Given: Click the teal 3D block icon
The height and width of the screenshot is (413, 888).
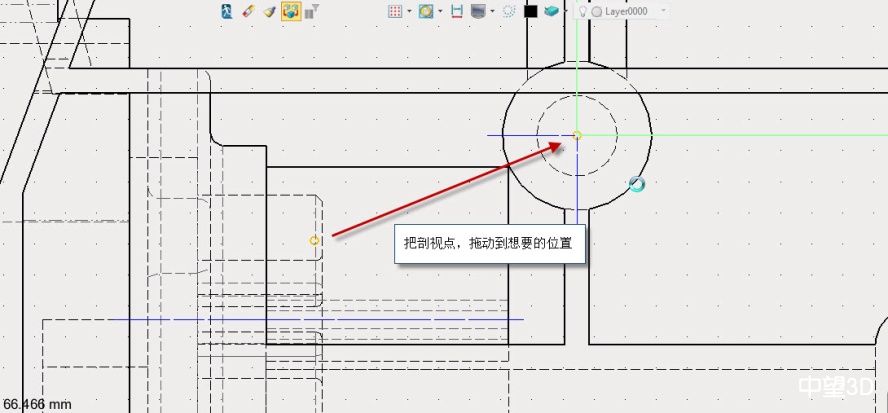Looking at the screenshot, I should [x=551, y=11].
